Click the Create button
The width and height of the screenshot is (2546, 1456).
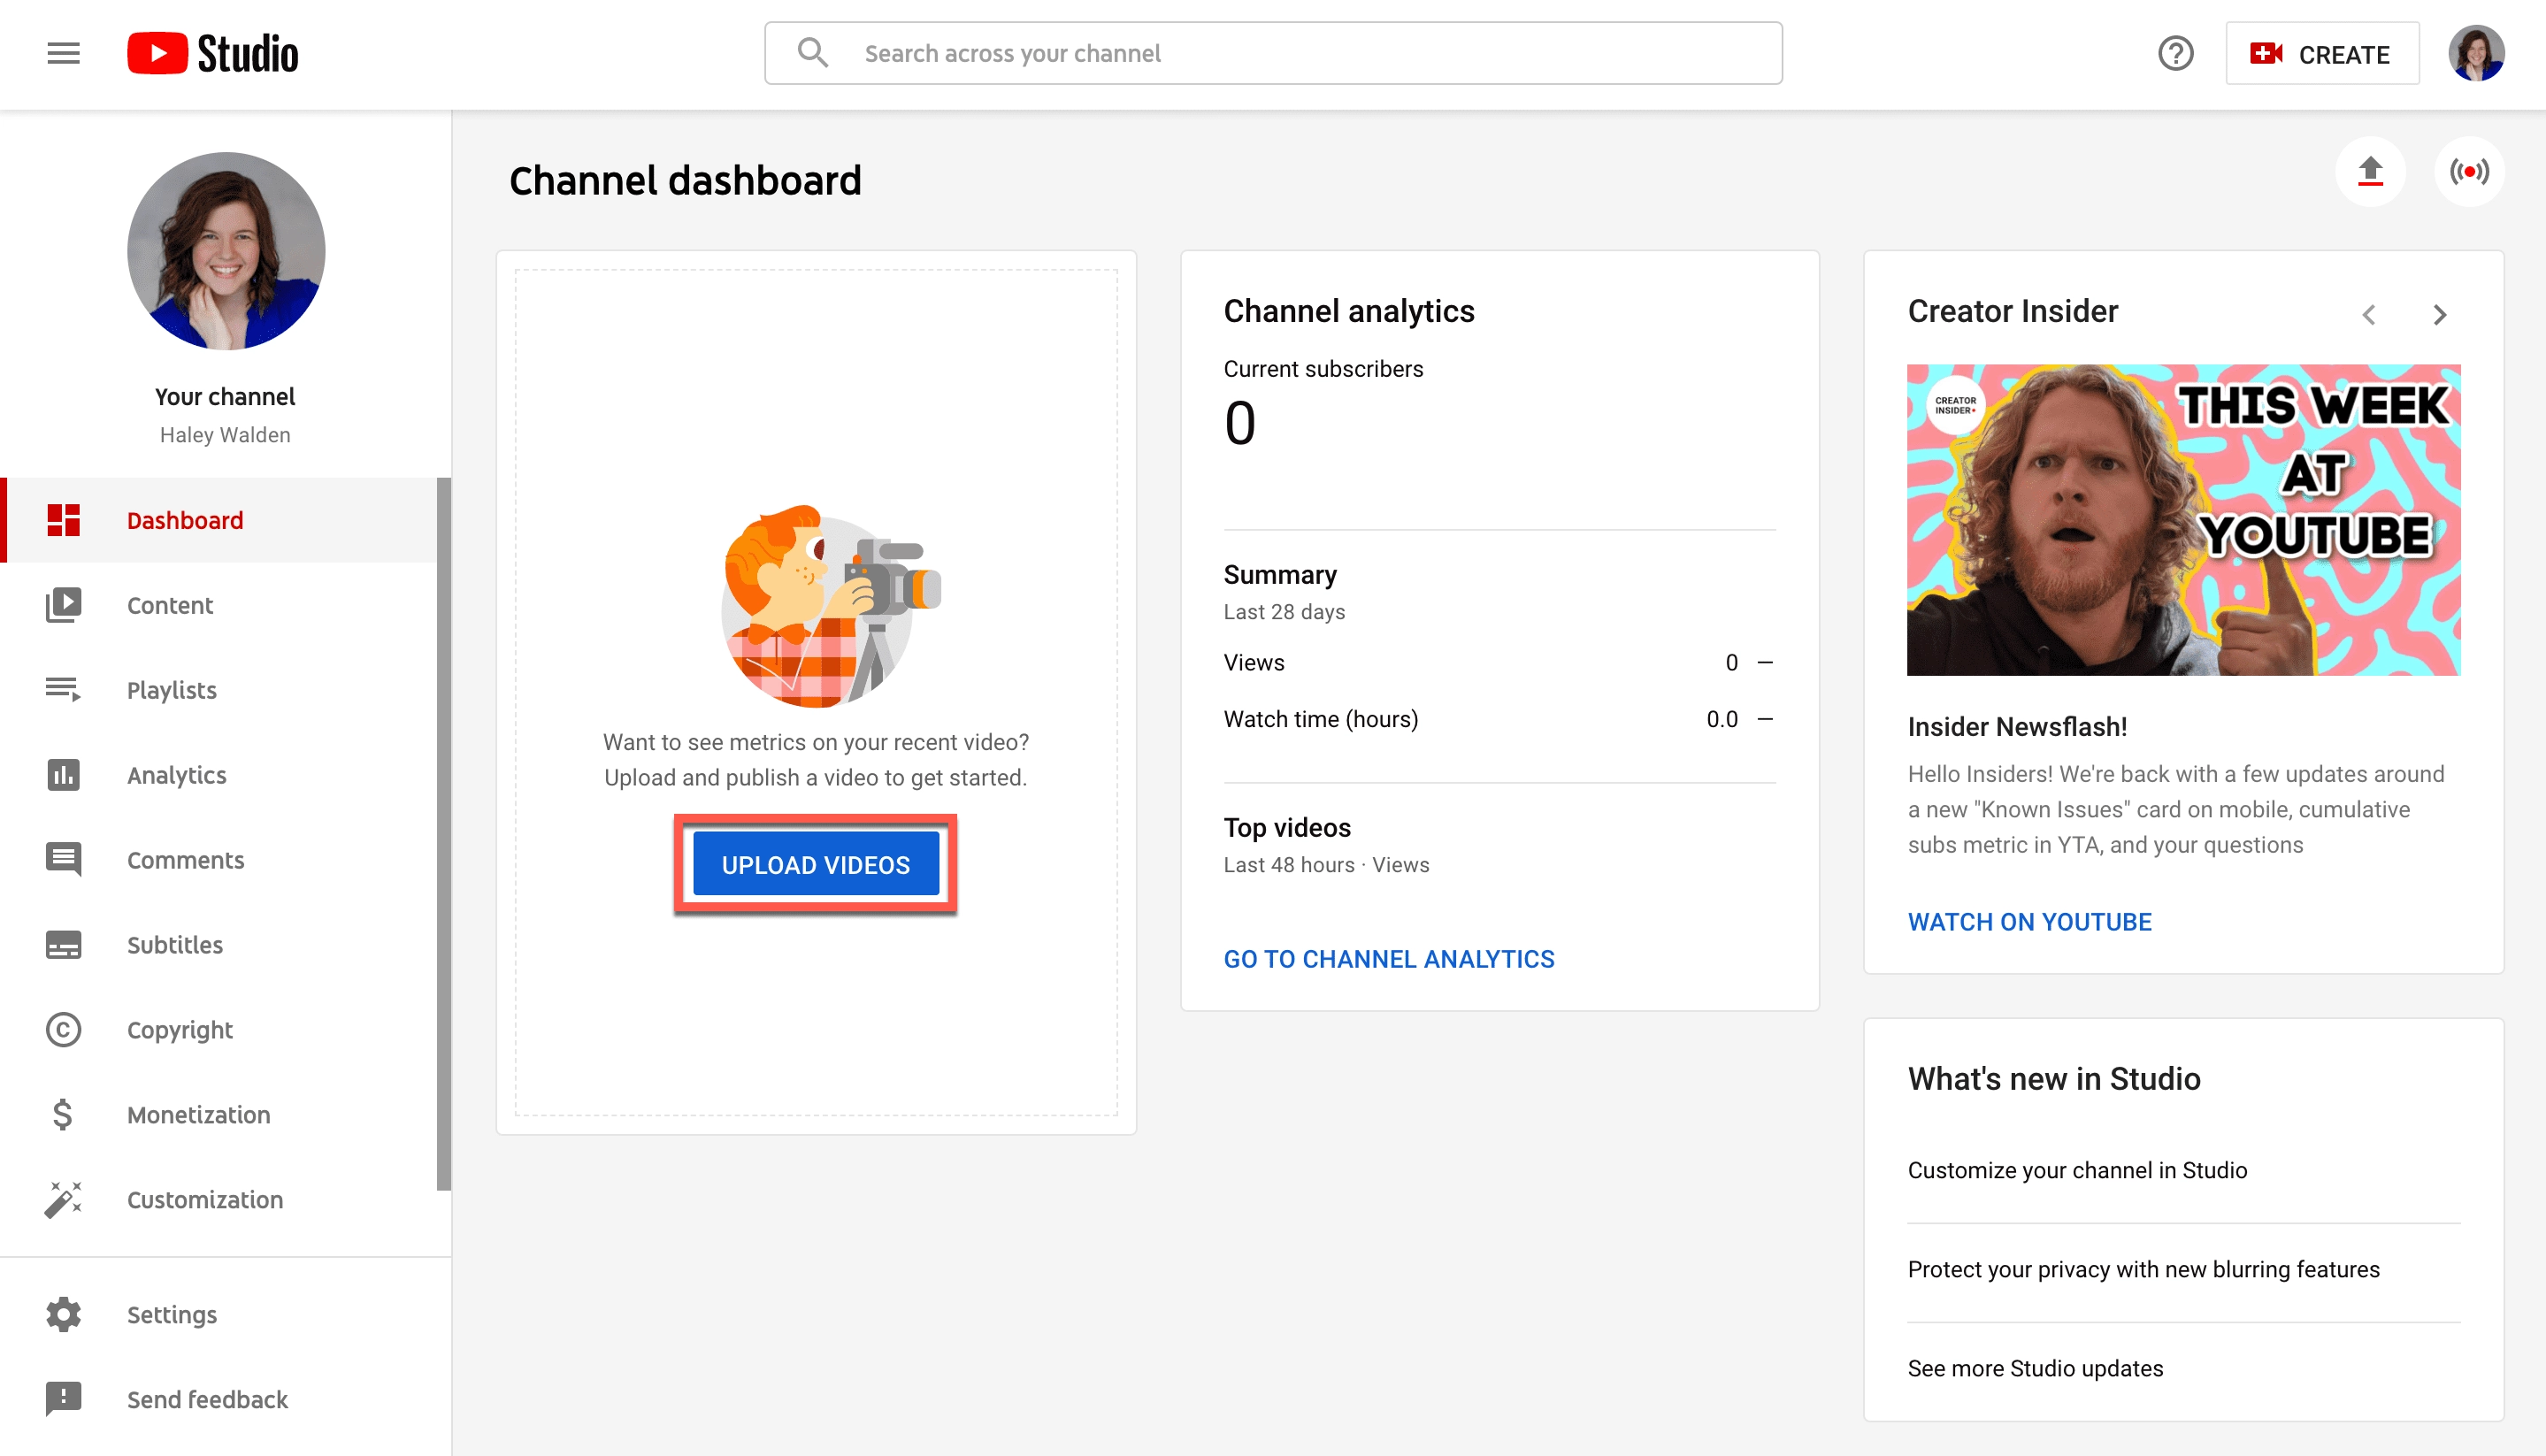(x=2321, y=54)
